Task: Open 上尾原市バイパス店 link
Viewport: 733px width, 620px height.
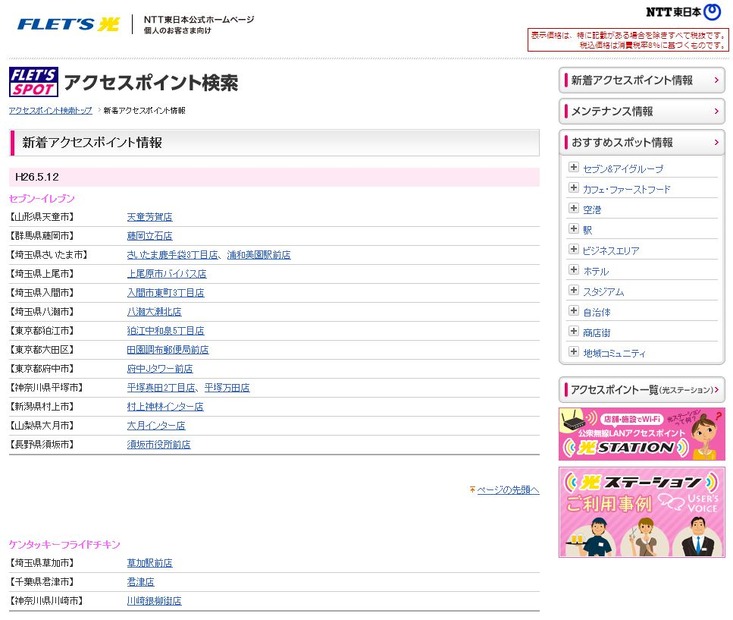Action: [x=166, y=274]
